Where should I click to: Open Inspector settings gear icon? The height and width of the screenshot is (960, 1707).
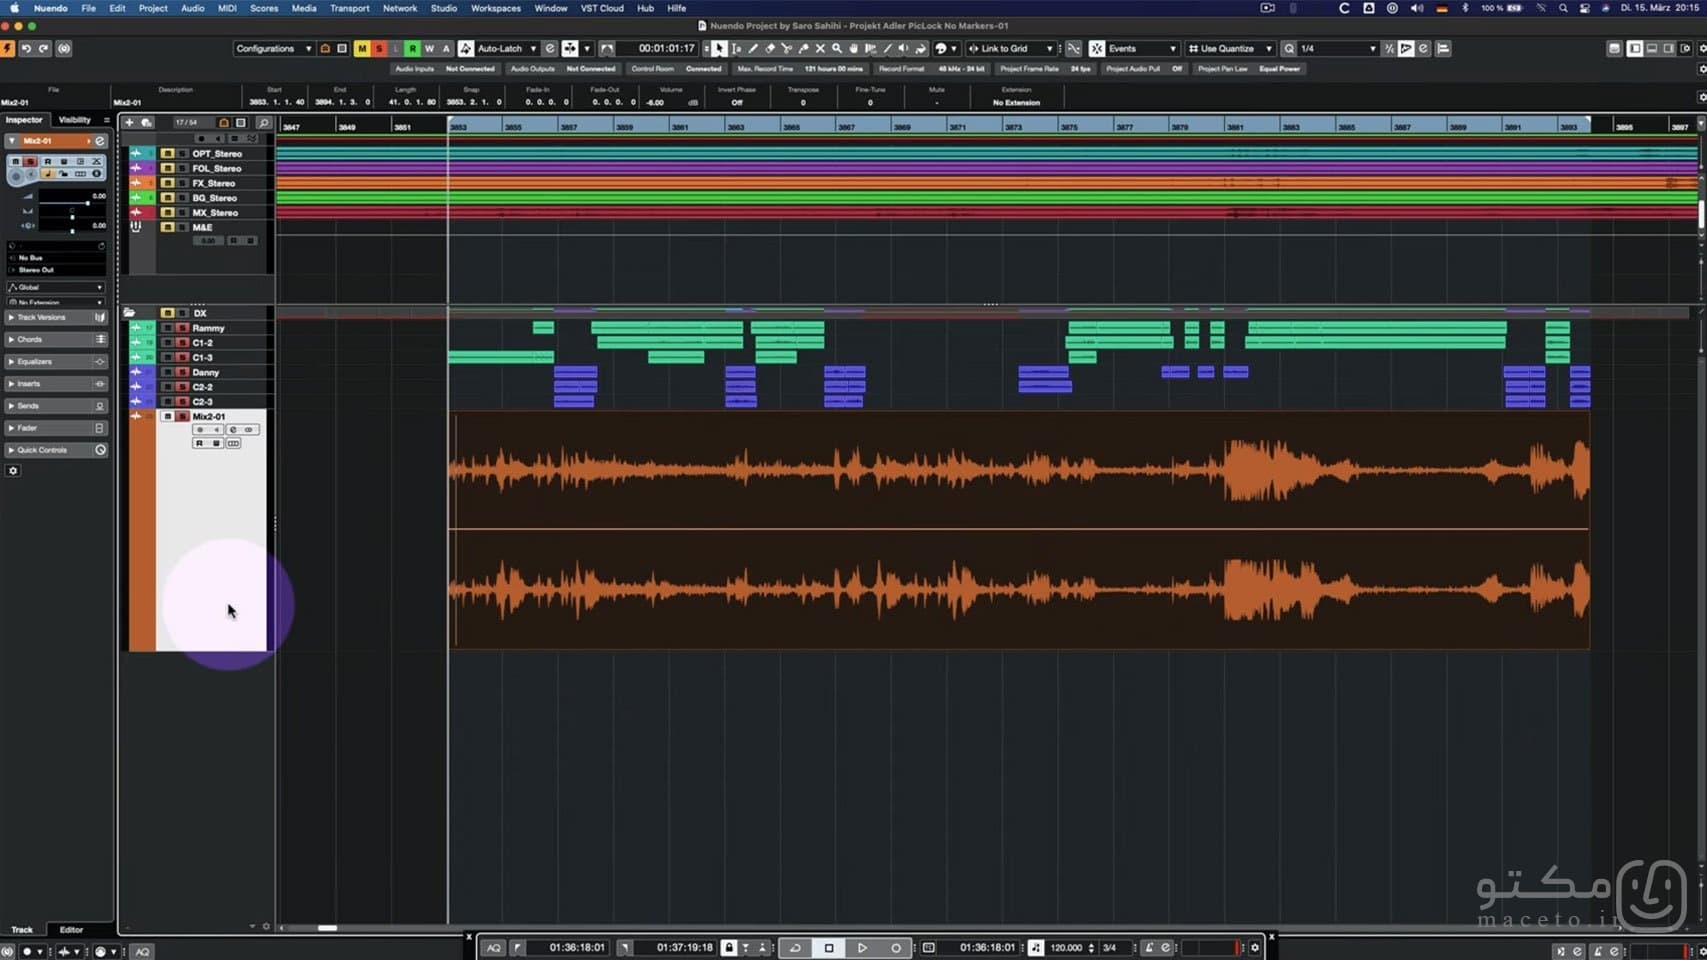coord(13,471)
